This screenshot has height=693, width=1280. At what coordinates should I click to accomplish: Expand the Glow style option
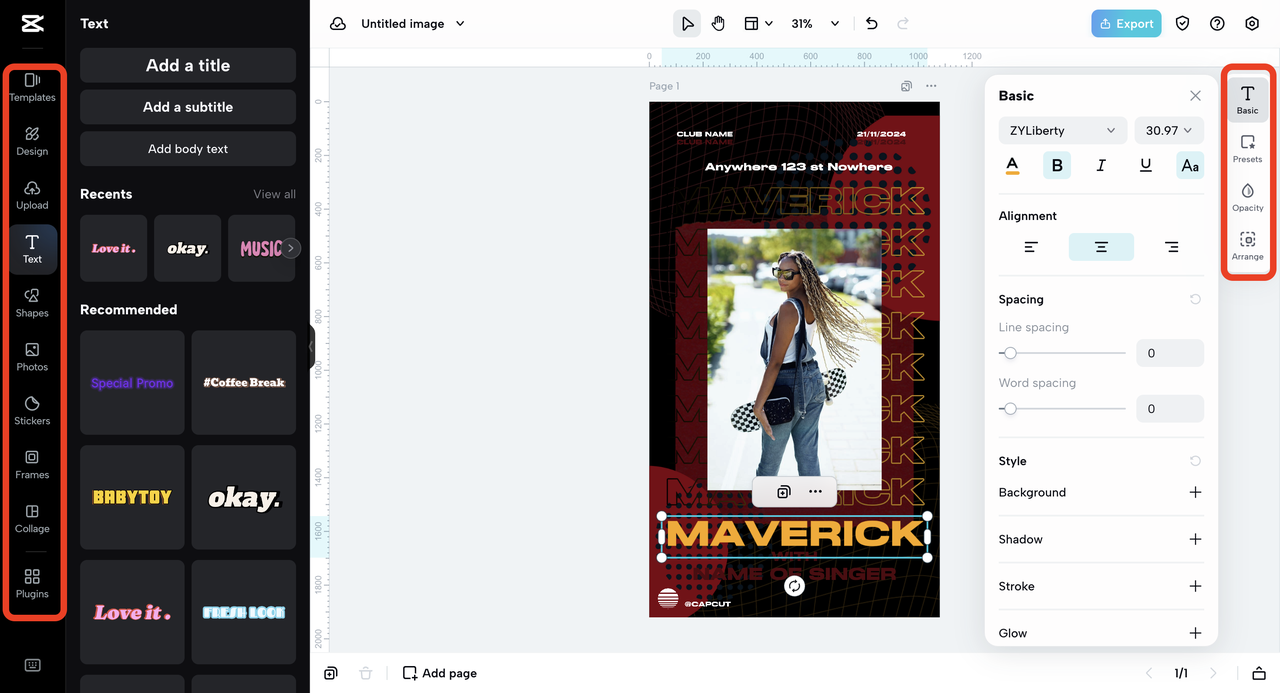pos(1194,633)
